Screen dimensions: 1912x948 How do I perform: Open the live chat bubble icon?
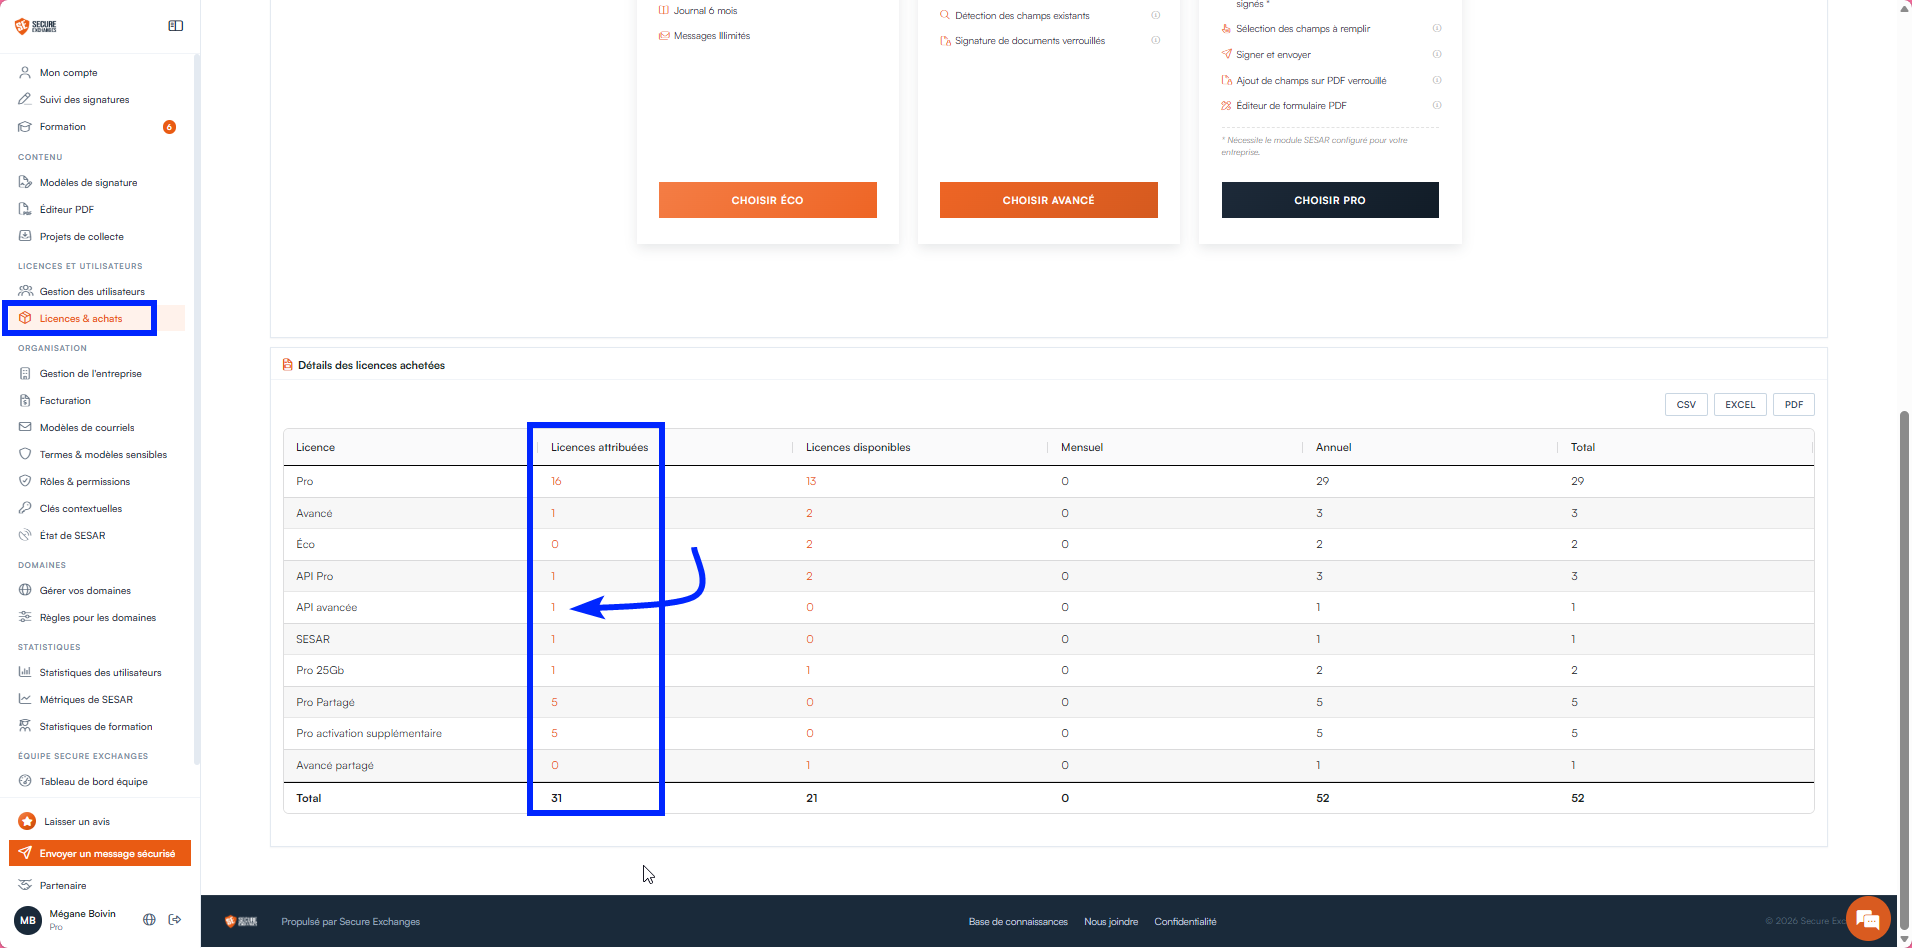pyautogui.click(x=1867, y=919)
